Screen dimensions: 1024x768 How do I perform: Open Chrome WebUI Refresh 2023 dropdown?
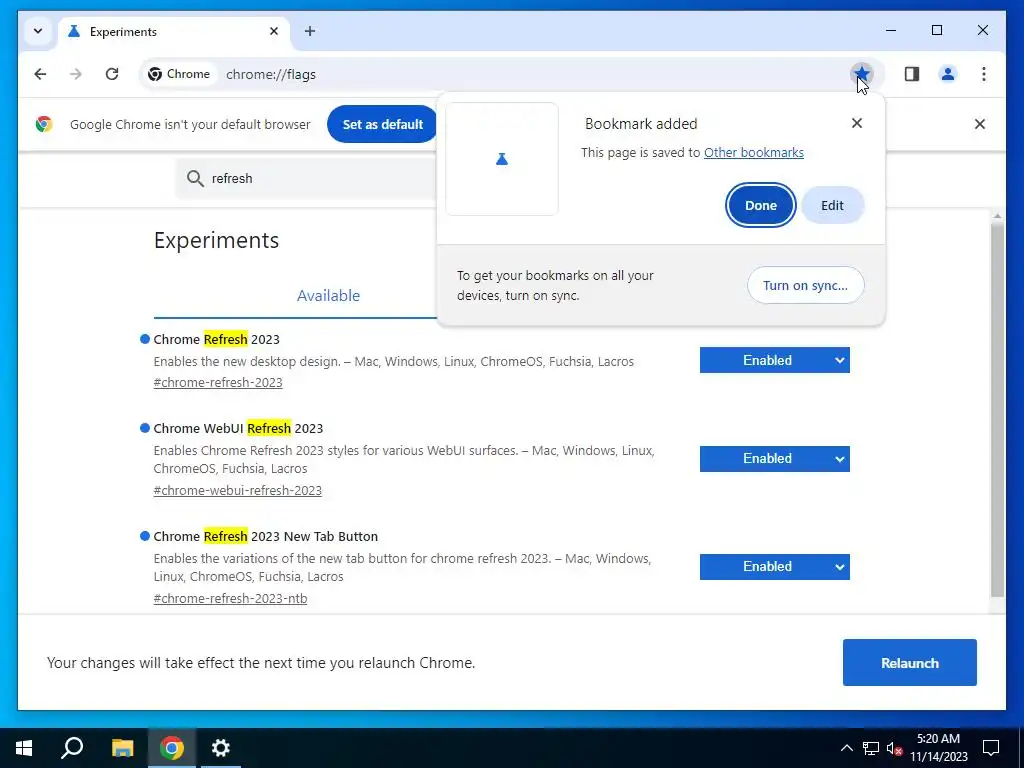(775, 458)
